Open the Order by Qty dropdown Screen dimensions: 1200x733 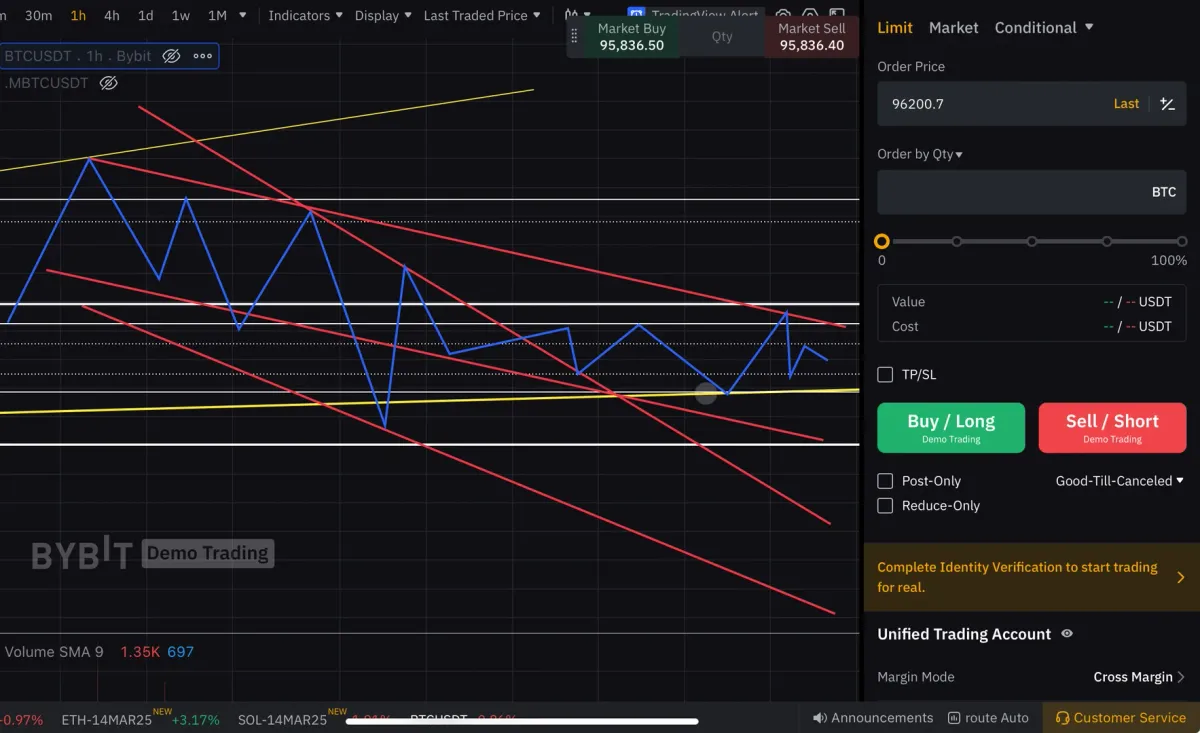[920, 154]
